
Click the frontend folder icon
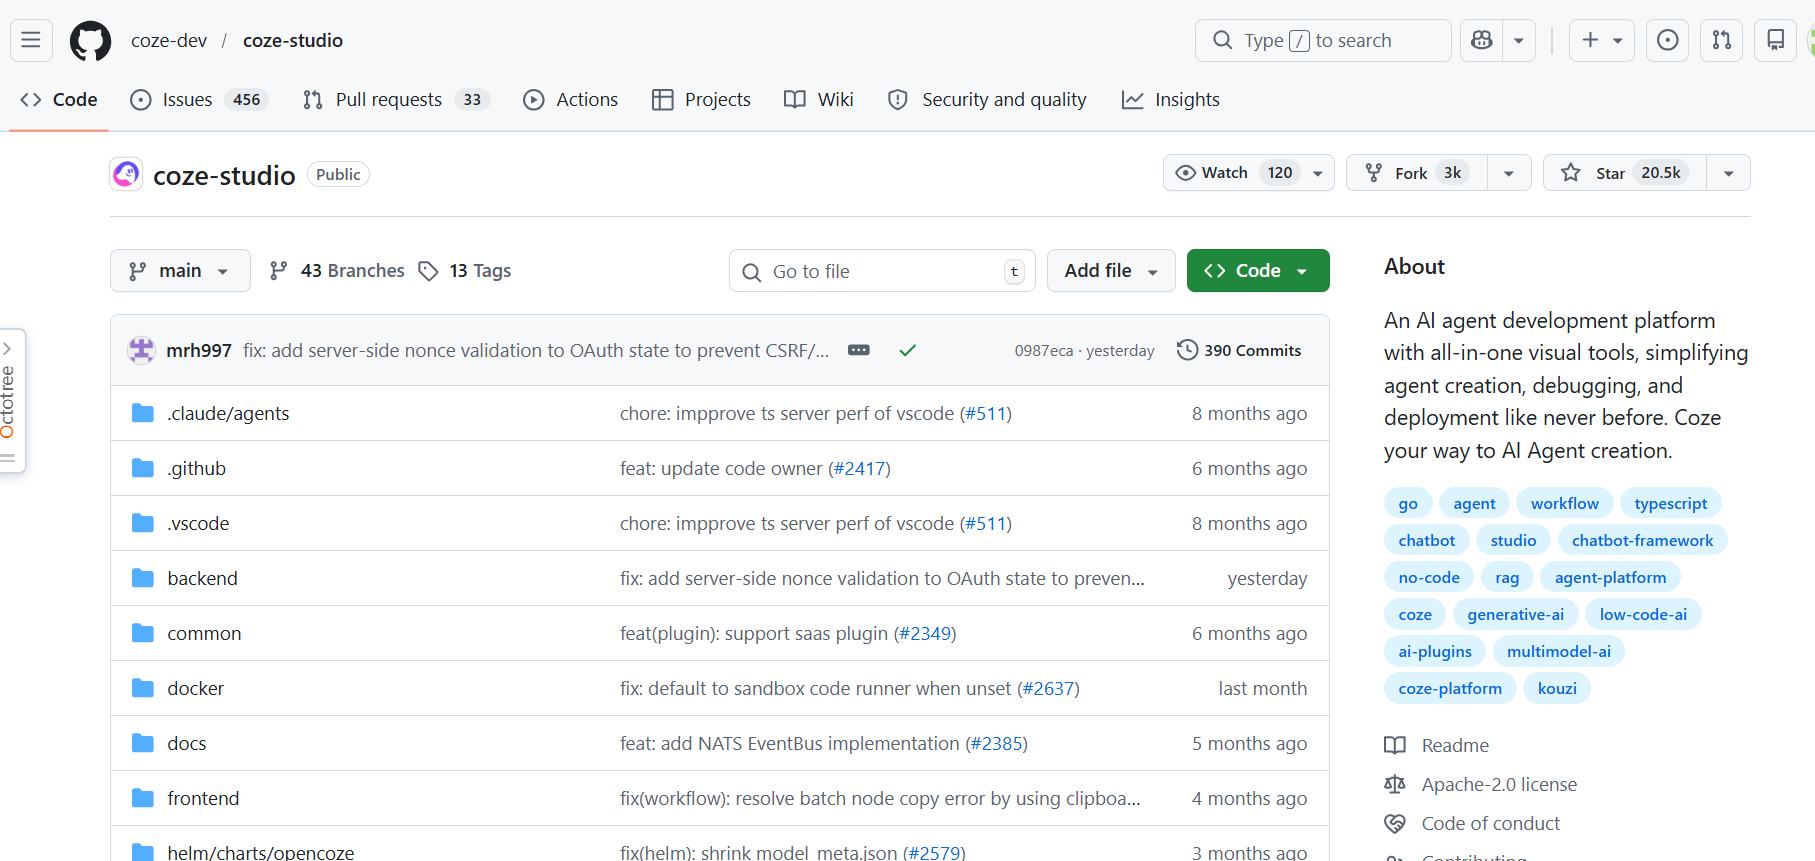tap(143, 798)
